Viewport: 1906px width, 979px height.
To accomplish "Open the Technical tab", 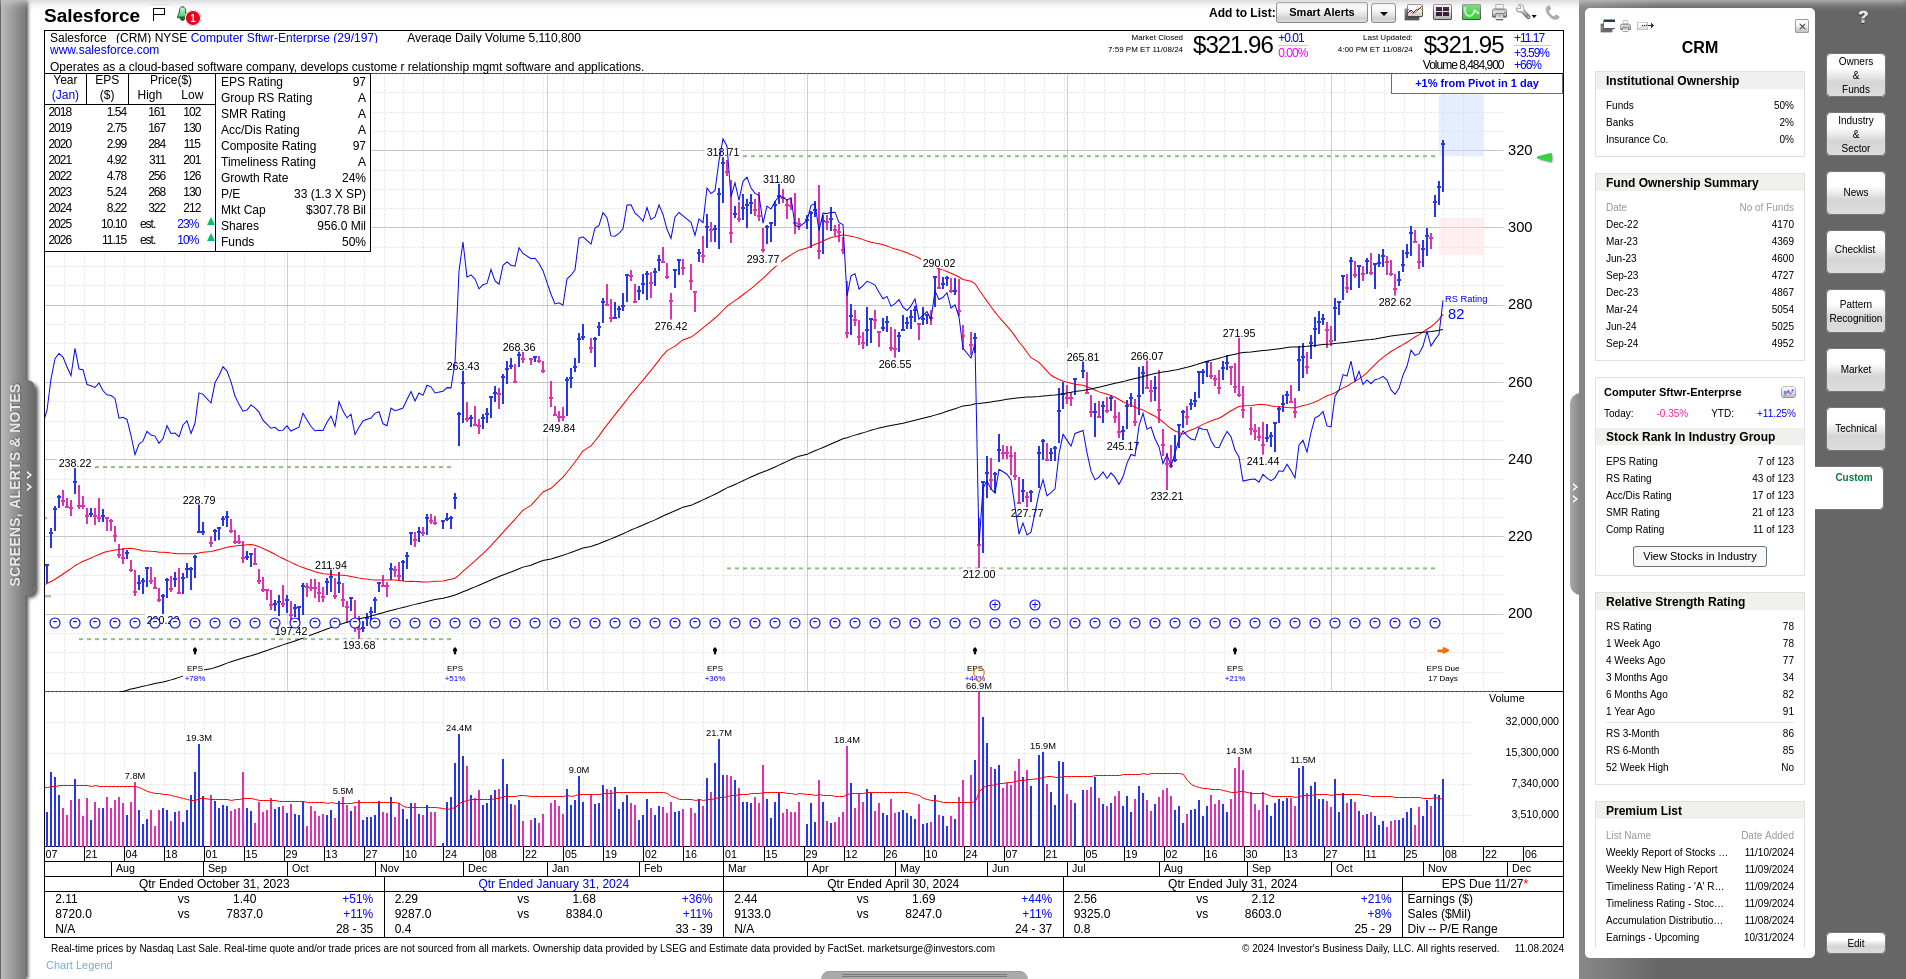I will [1856, 429].
